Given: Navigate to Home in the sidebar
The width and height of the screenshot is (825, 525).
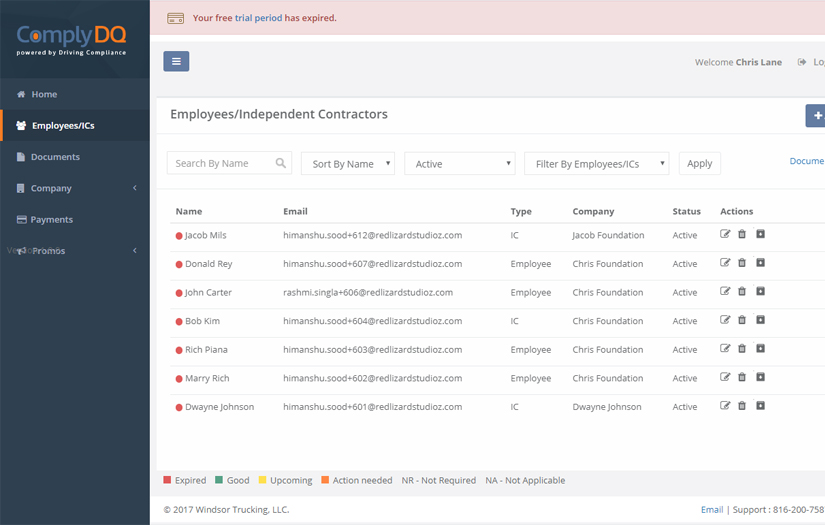Looking at the screenshot, I should point(44,94).
